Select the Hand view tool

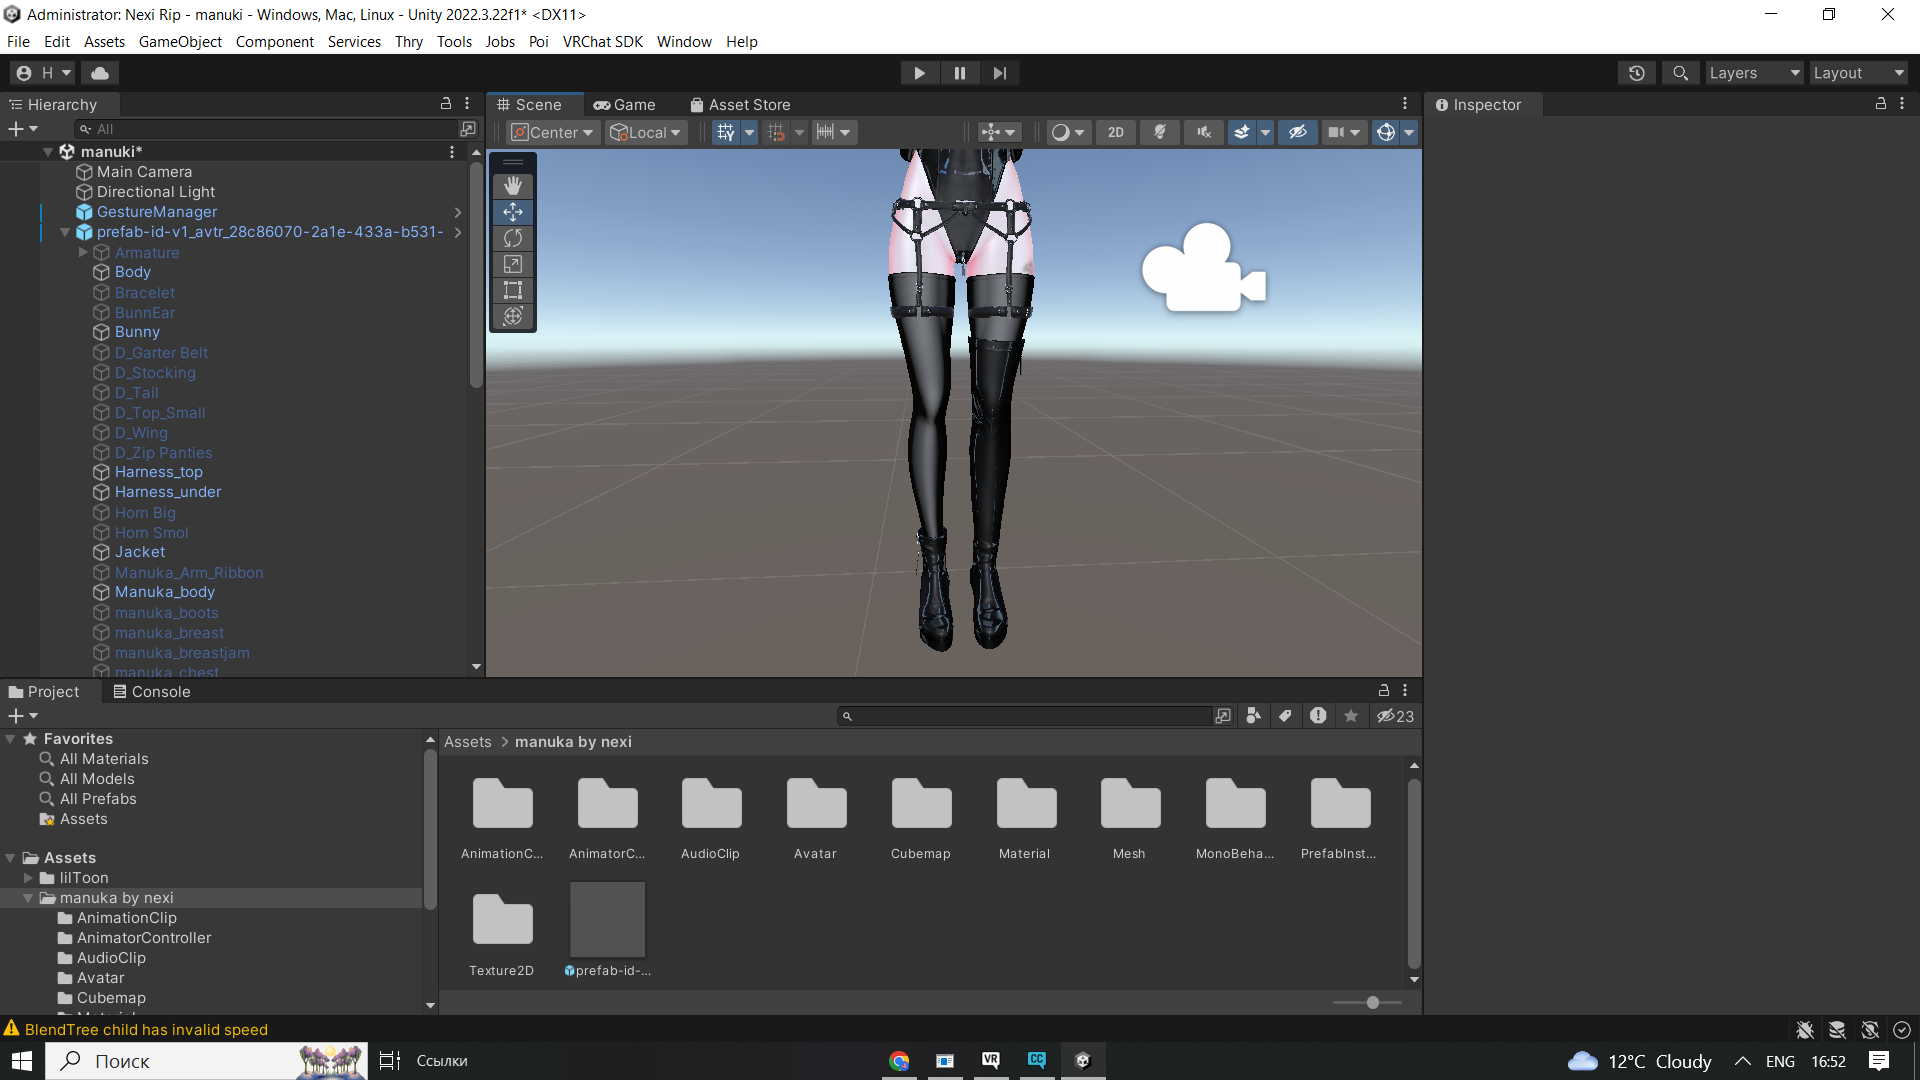tap(513, 186)
